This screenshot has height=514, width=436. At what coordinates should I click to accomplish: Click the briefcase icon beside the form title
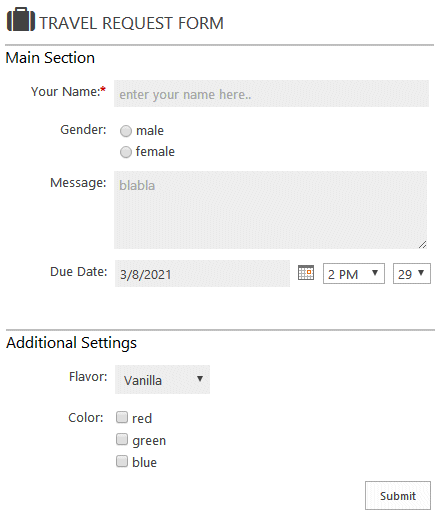tap(21, 20)
